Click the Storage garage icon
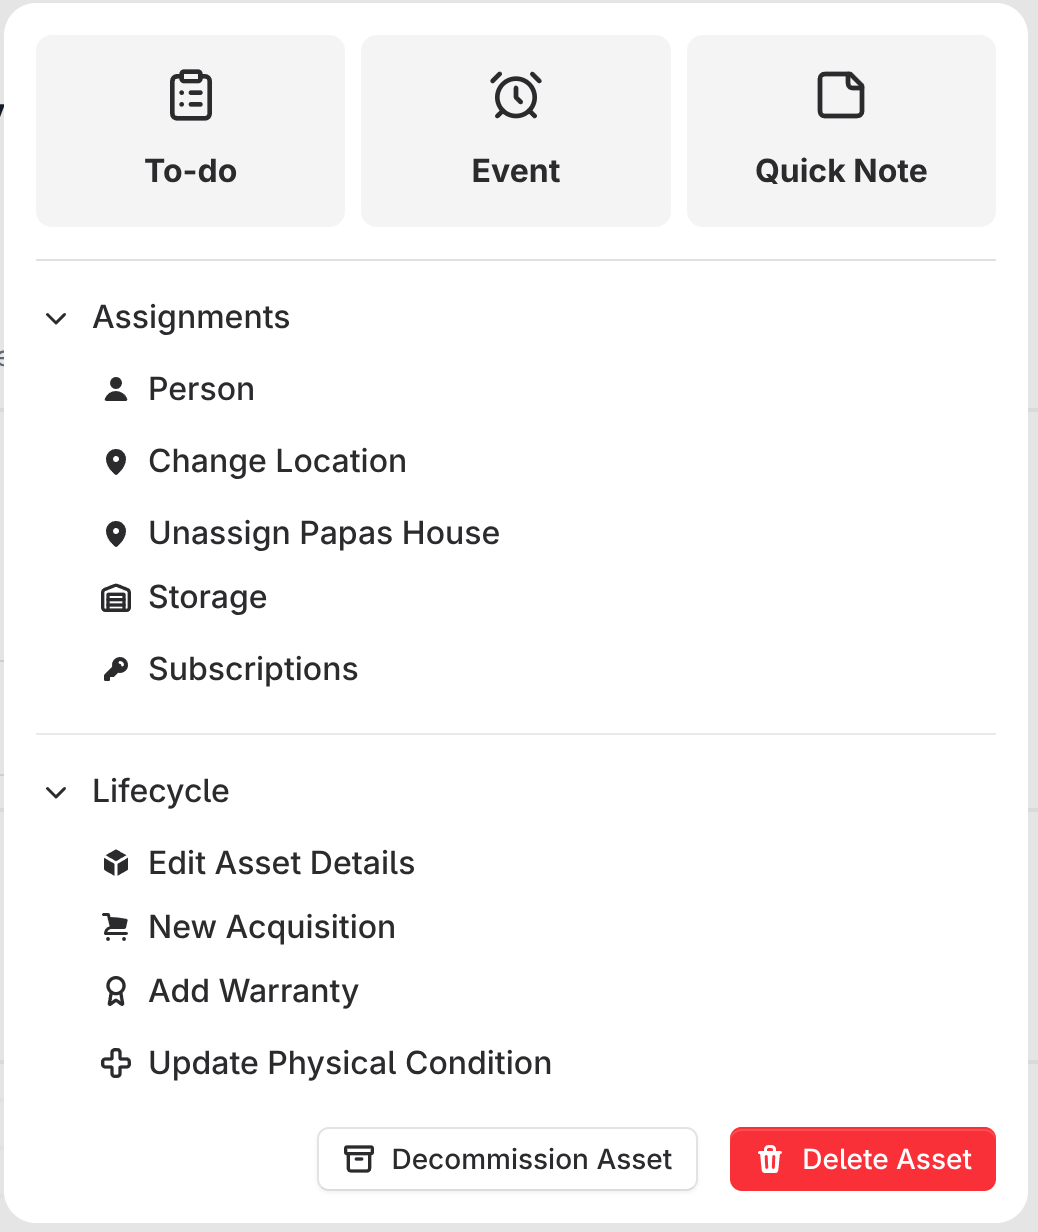The image size is (1038, 1232). point(116,598)
